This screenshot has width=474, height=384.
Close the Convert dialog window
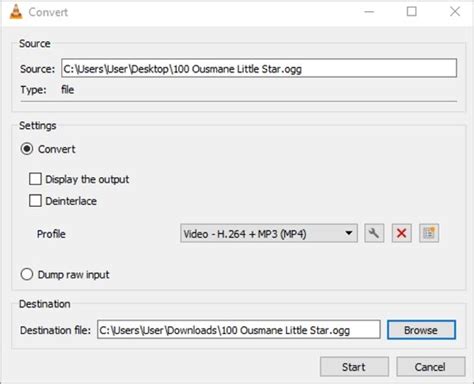[x=455, y=12]
